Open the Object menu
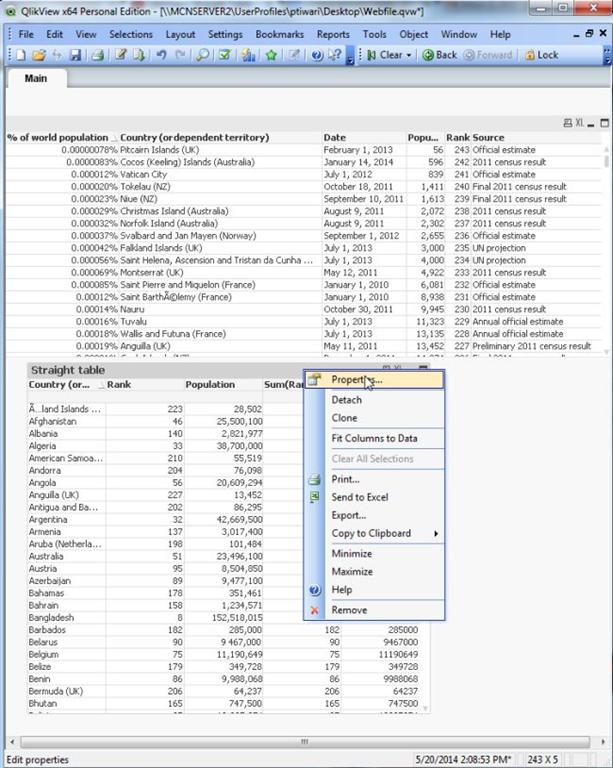 [x=413, y=34]
